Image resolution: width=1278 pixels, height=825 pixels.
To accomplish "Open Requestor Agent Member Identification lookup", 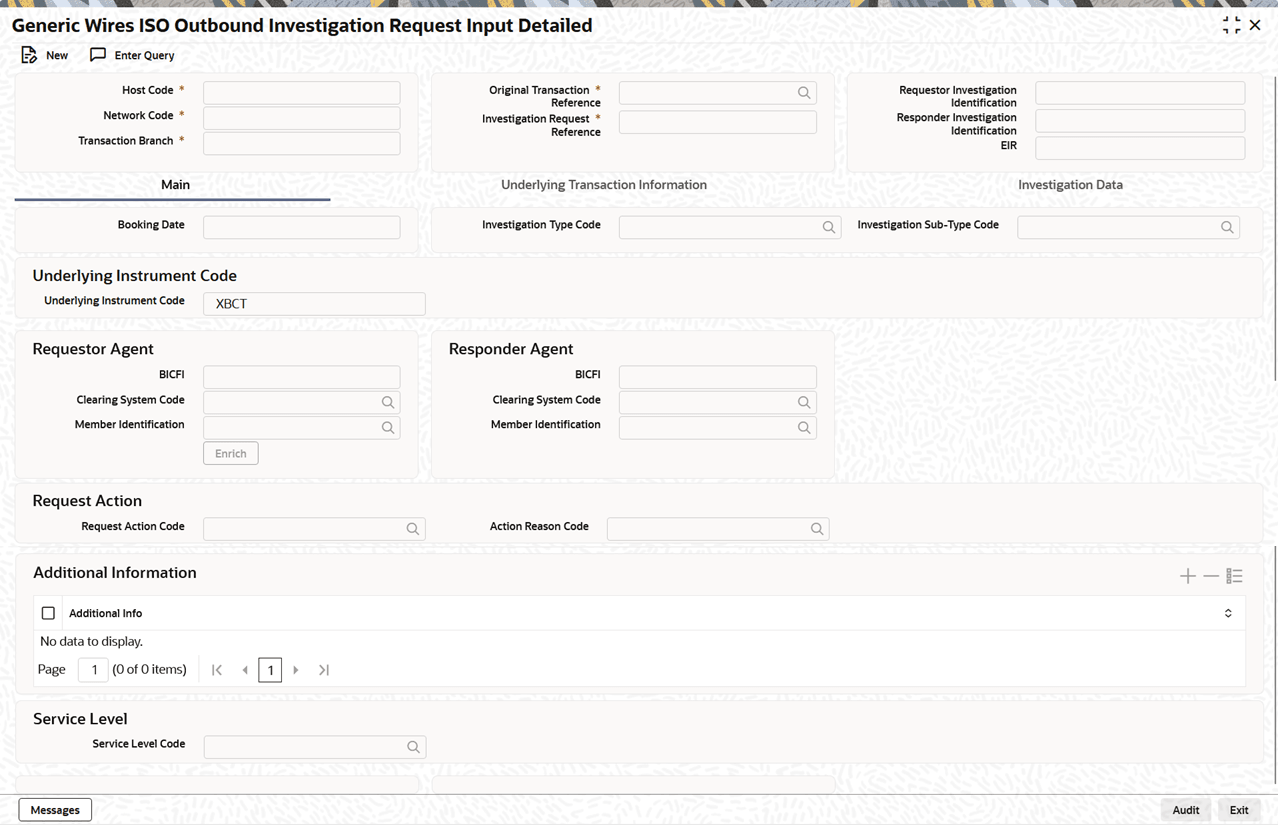I will (388, 428).
